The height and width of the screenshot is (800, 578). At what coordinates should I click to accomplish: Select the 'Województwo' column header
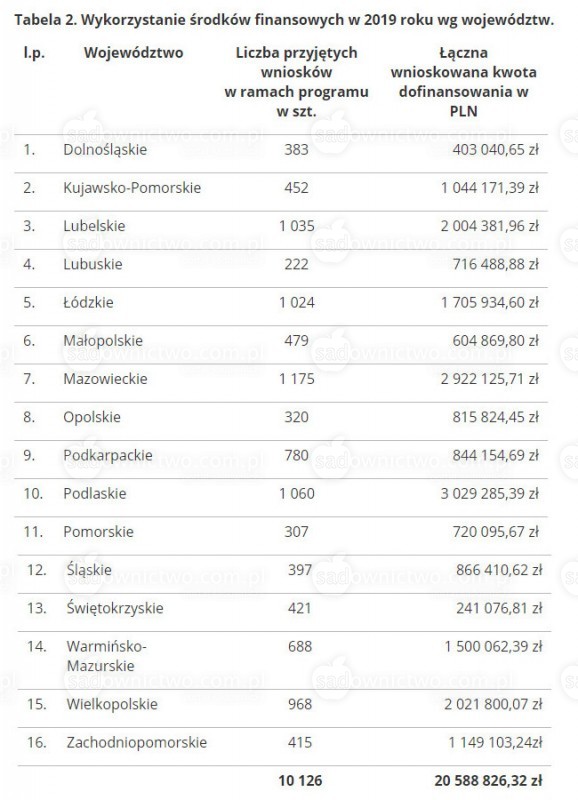pos(134,53)
